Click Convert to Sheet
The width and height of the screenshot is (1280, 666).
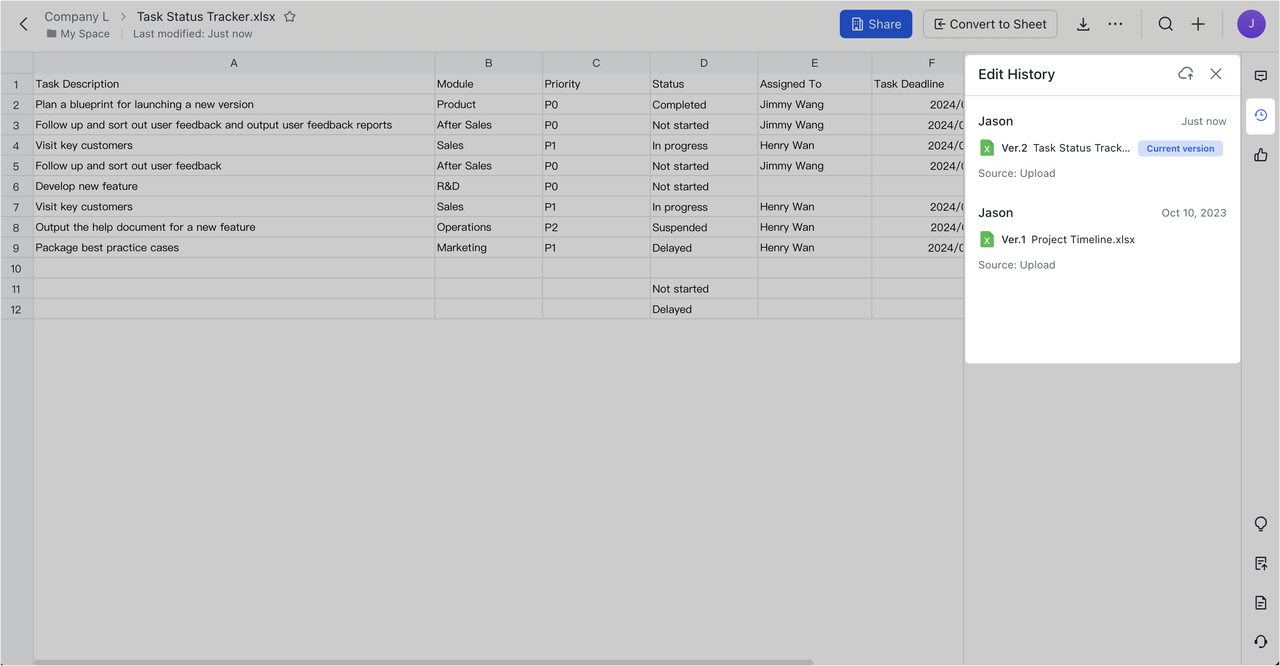click(990, 23)
